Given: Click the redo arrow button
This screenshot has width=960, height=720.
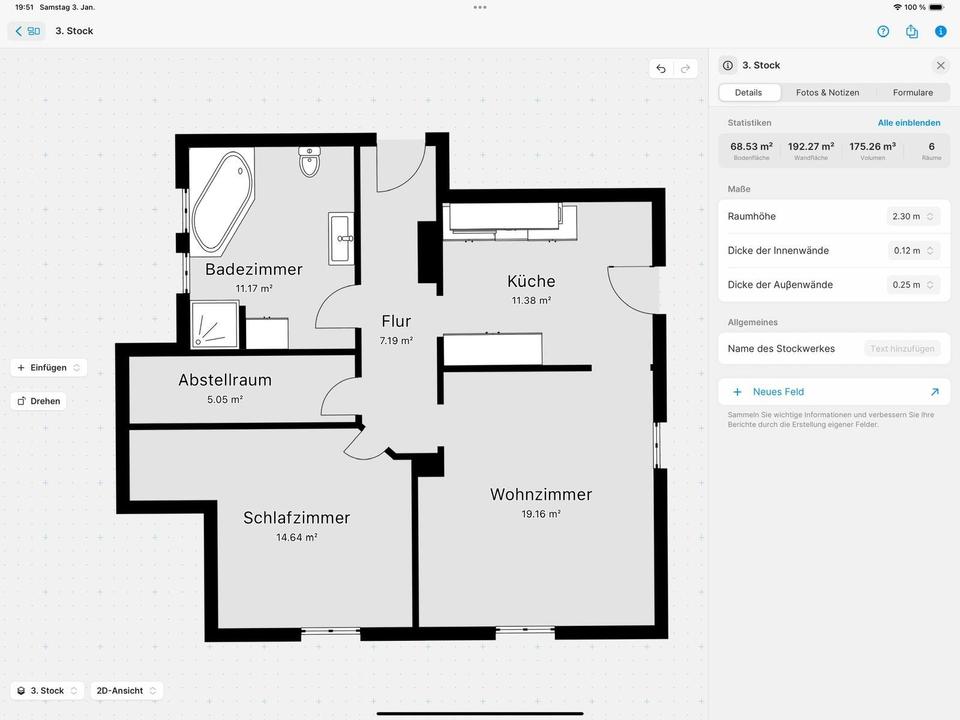Looking at the screenshot, I should pos(686,69).
